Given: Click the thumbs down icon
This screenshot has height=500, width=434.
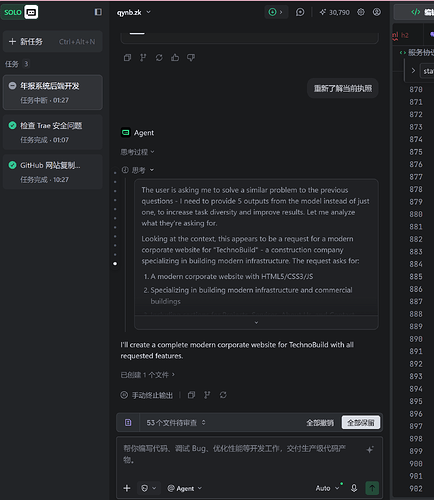Looking at the screenshot, I should [x=191, y=58].
